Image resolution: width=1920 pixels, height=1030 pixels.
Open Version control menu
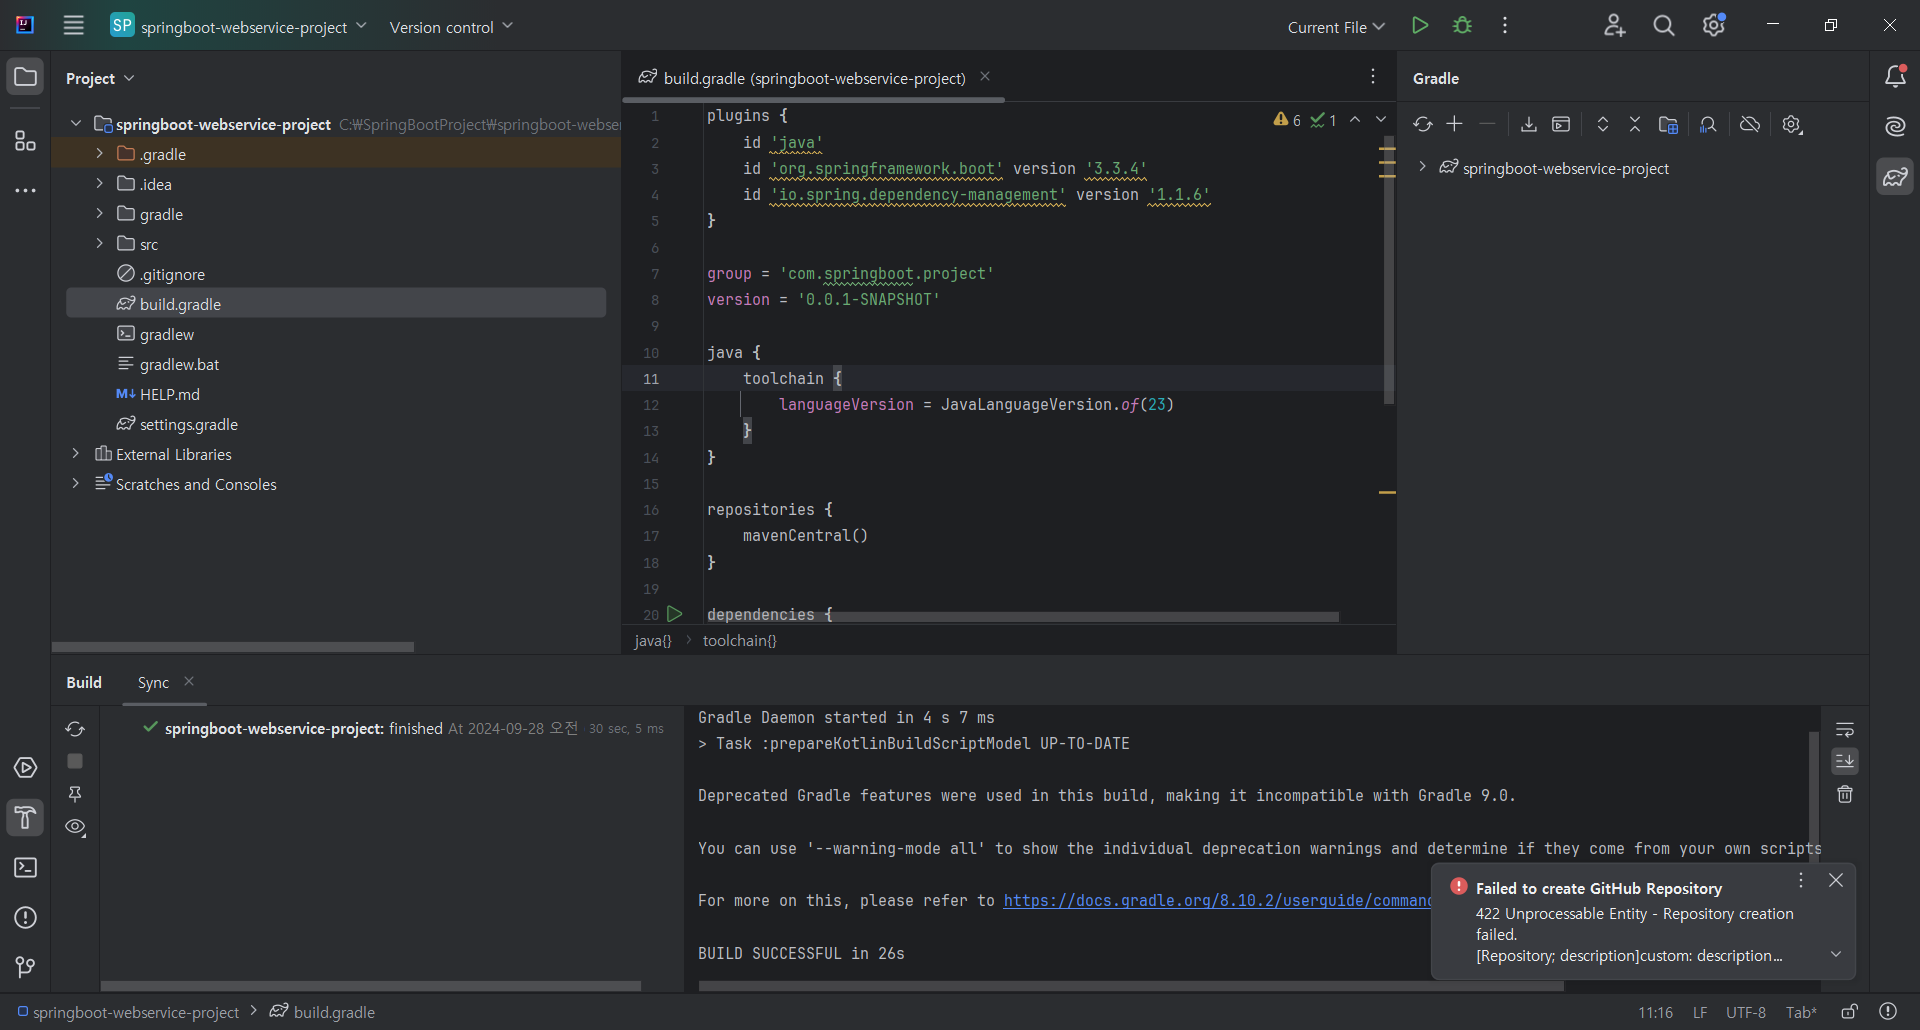coord(451,27)
